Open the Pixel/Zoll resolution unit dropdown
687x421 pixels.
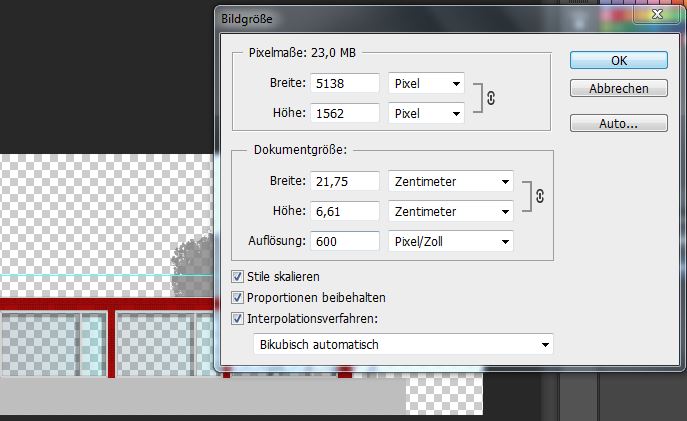pos(451,241)
